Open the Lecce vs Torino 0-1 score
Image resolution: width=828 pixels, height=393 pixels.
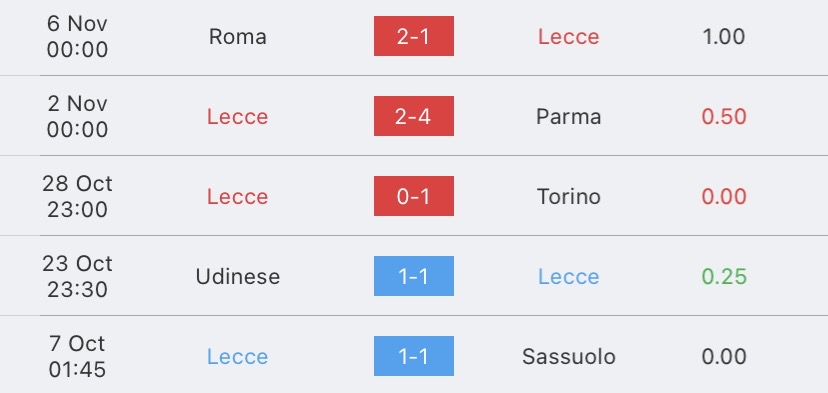pyautogui.click(x=413, y=196)
